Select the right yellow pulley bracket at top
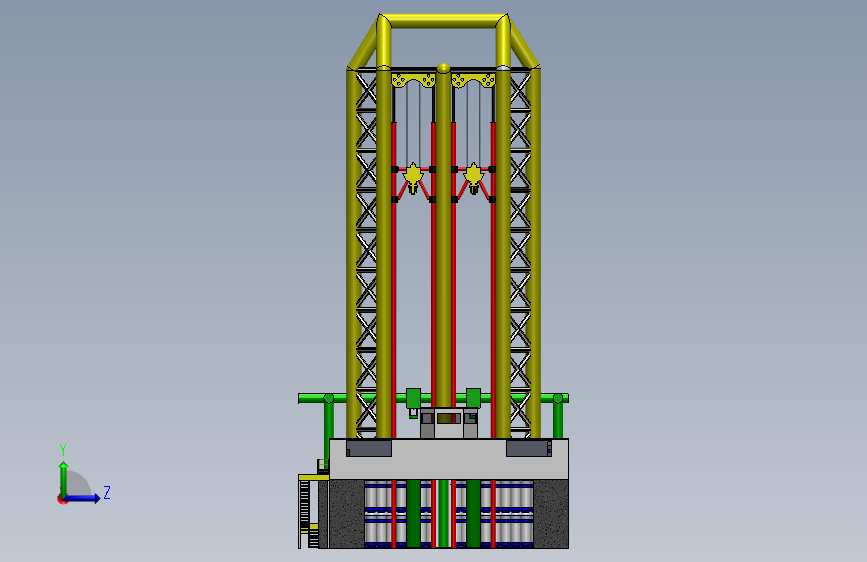867x562 pixels. click(473, 80)
